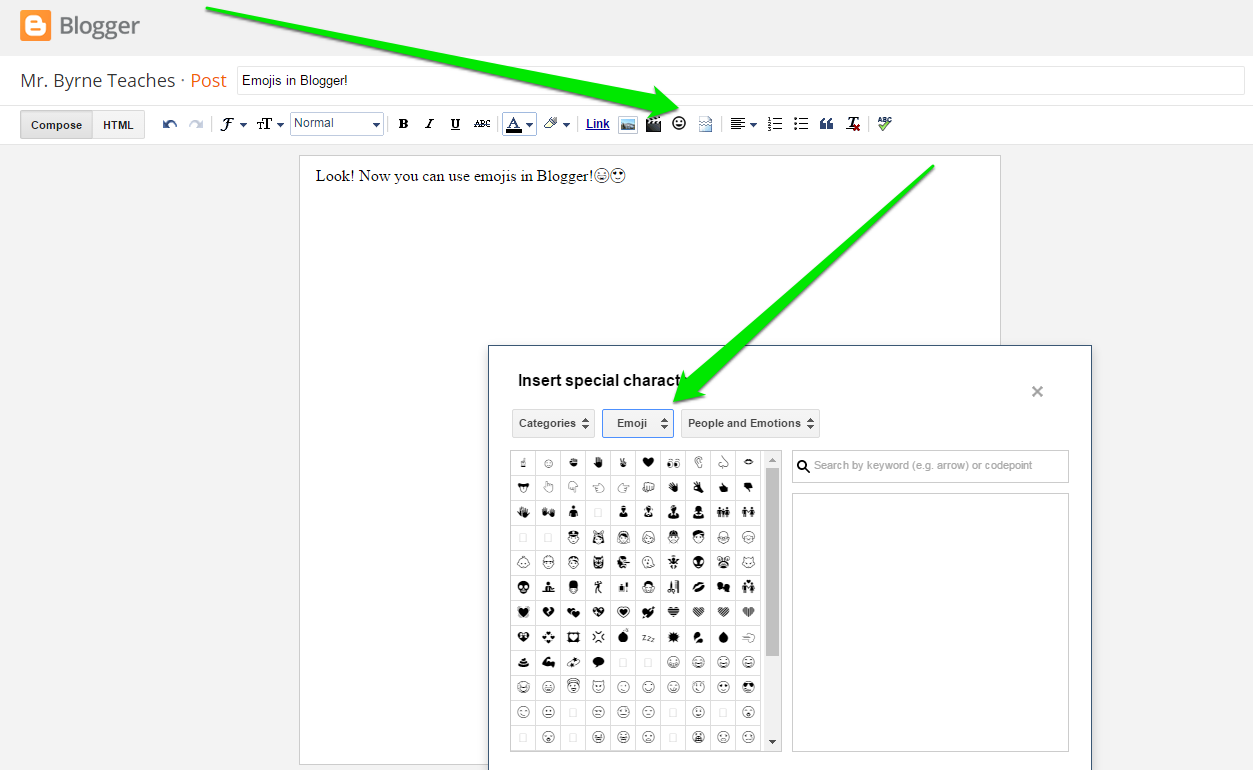Select the flexed biceps emoji
The height and width of the screenshot is (770, 1253).
[548, 662]
